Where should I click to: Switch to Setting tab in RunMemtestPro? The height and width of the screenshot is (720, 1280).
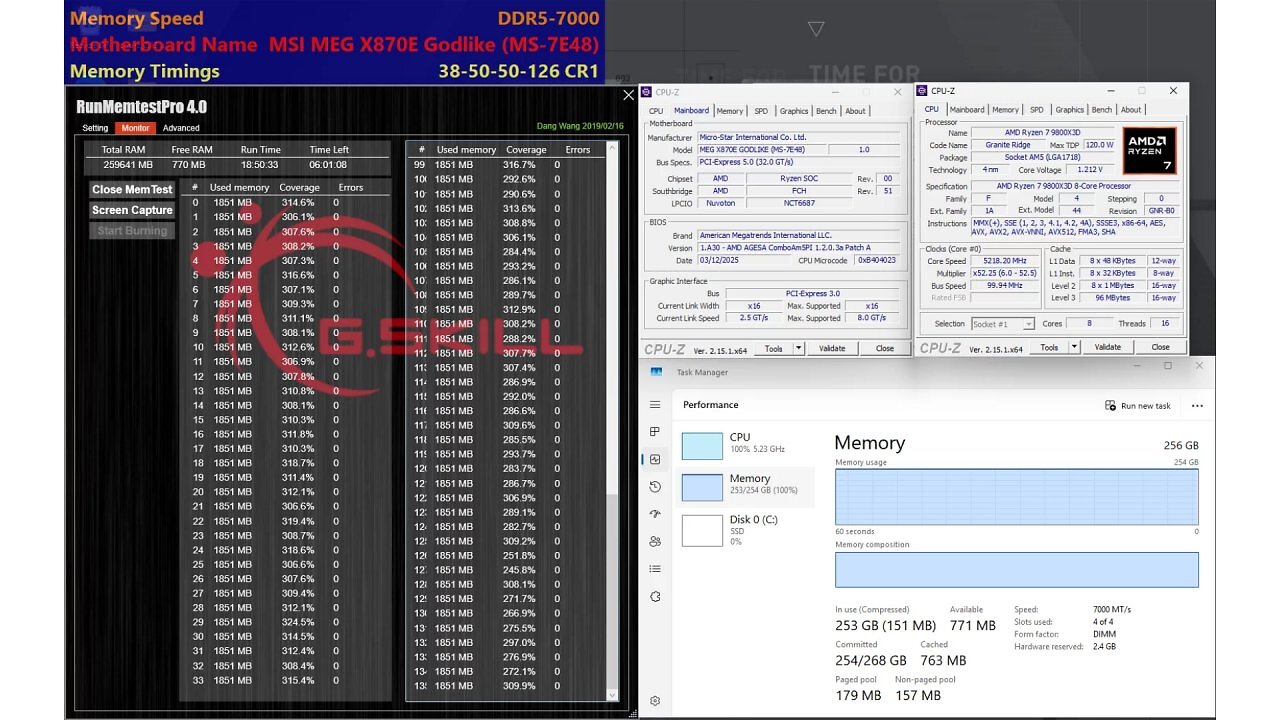95,128
